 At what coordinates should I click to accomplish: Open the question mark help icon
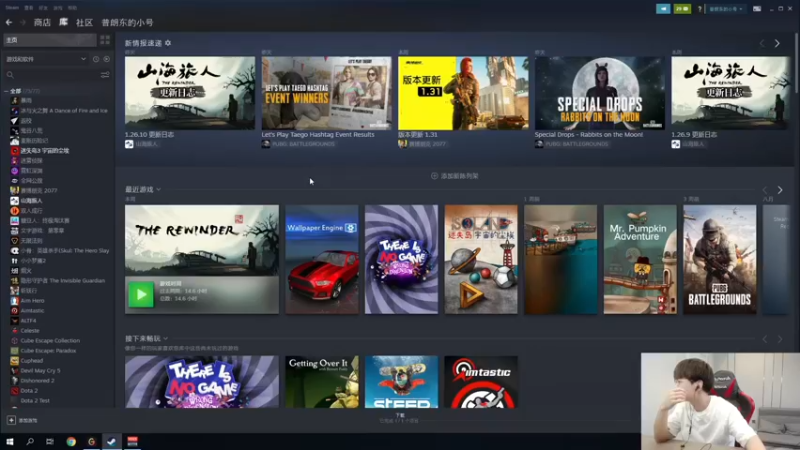(699, 9)
